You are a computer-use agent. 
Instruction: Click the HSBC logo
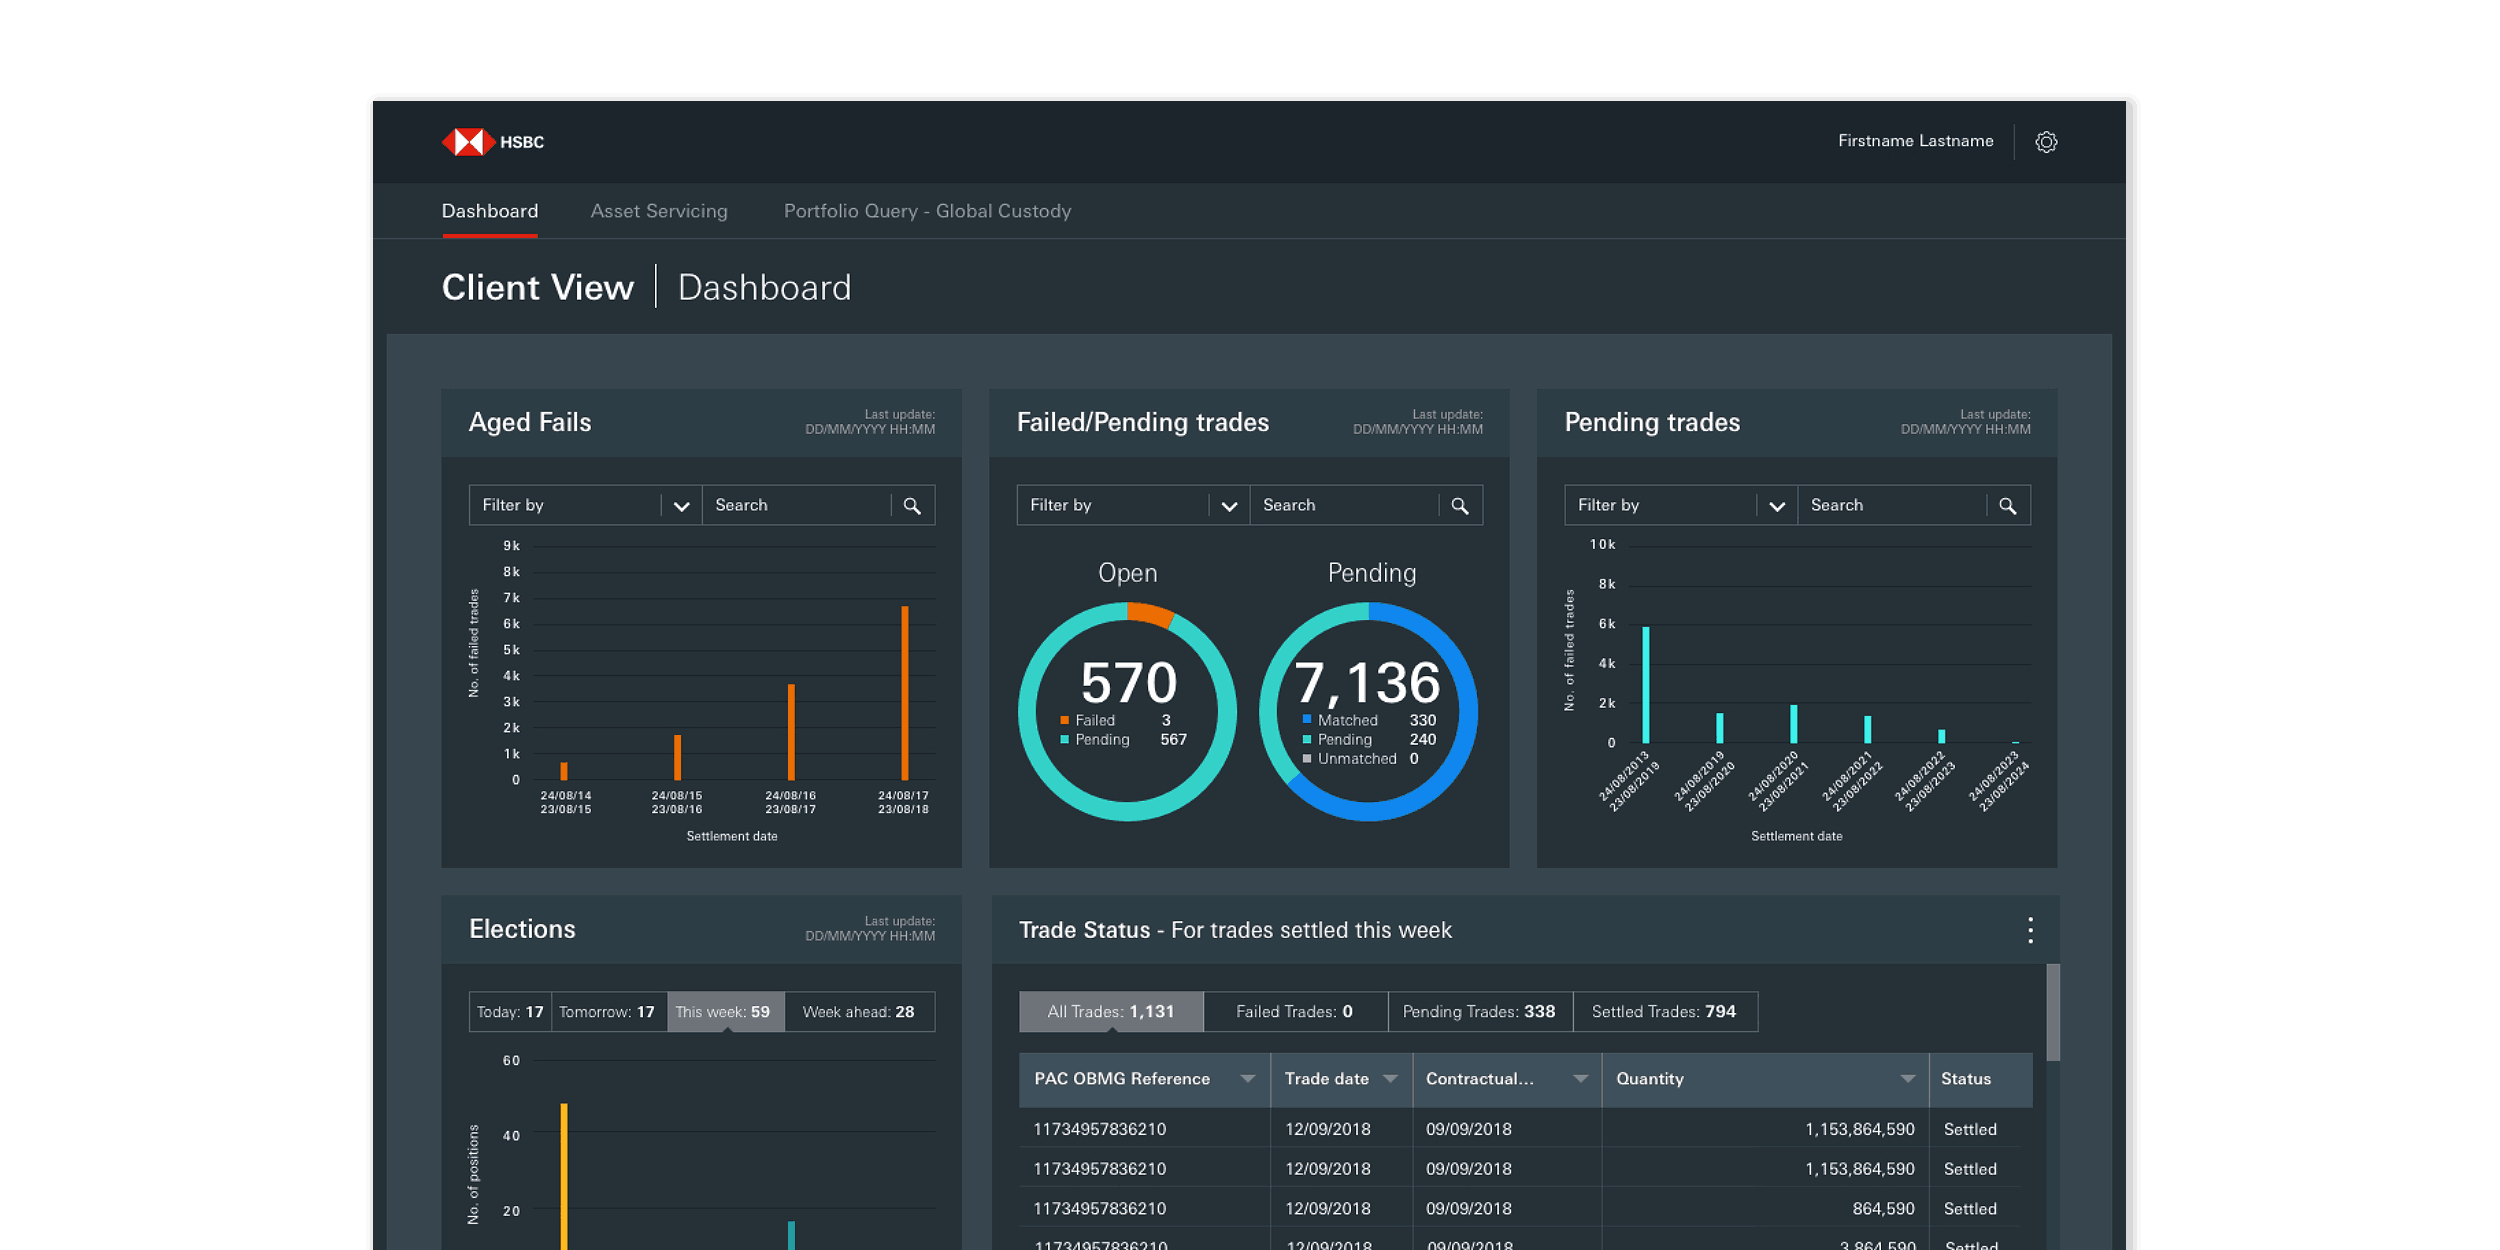pos(493,142)
